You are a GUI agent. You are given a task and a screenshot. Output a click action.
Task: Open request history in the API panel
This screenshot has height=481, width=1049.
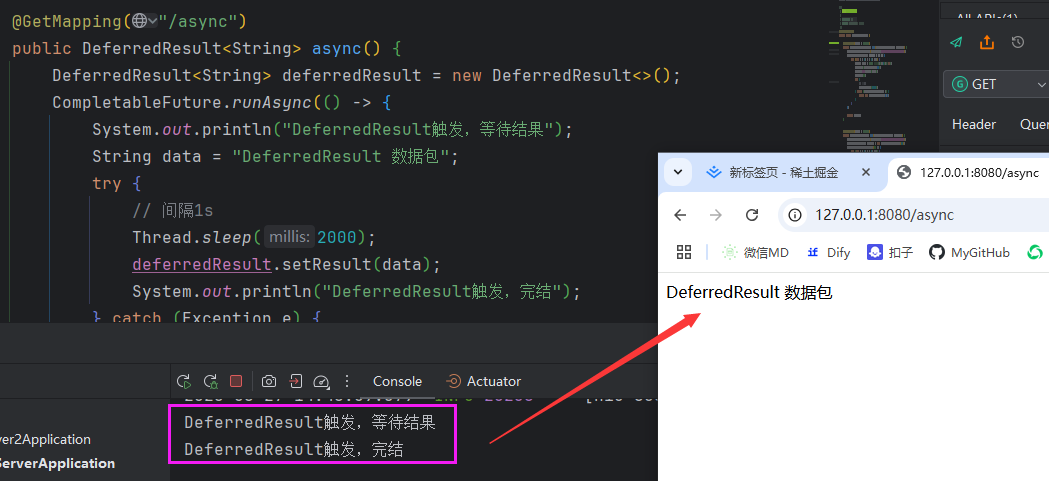(1018, 42)
